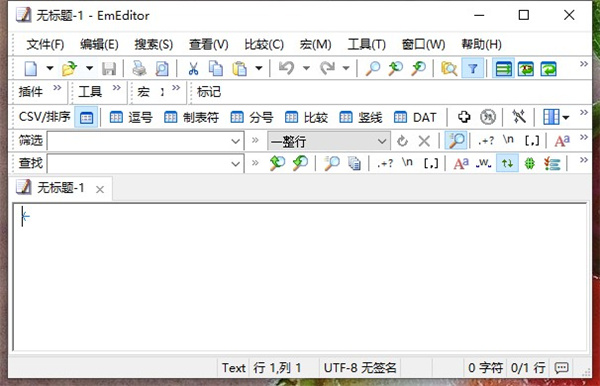This screenshot has width=600, height=386.
Task: Open the recent files dropdown arrow beside Open
Action: point(89,68)
